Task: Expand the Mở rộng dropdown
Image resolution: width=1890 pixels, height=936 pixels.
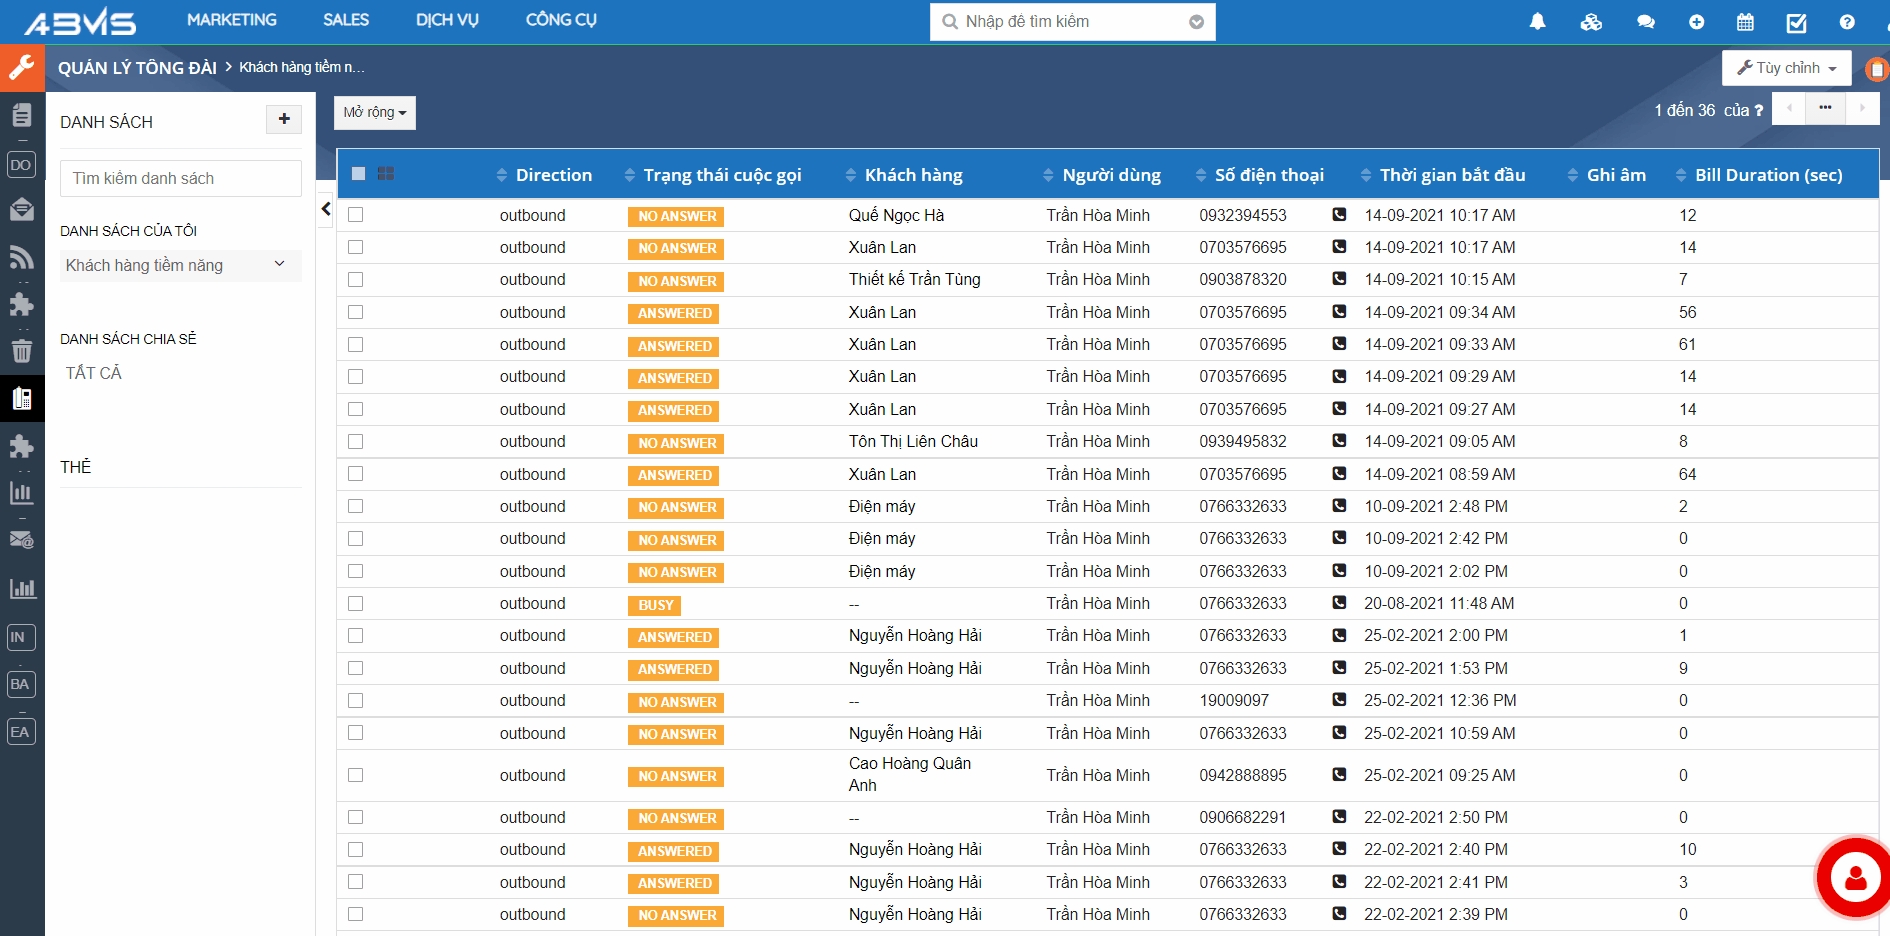Action: click(374, 113)
